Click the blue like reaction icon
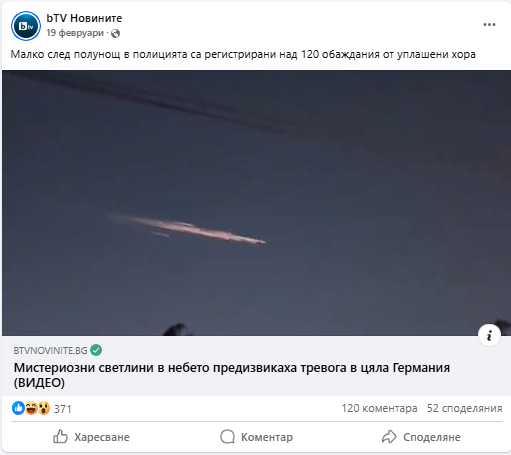The image size is (511, 455). click(18, 408)
